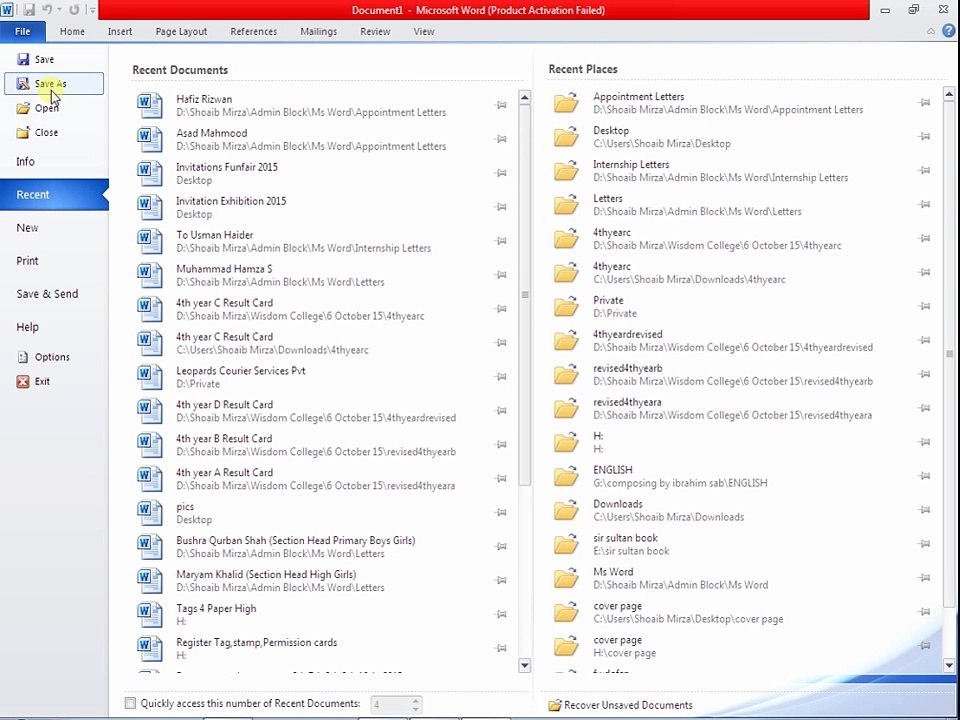Switch to the Home ribbon tab
Image resolution: width=960 pixels, height=720 pixels.
[72, 31]
